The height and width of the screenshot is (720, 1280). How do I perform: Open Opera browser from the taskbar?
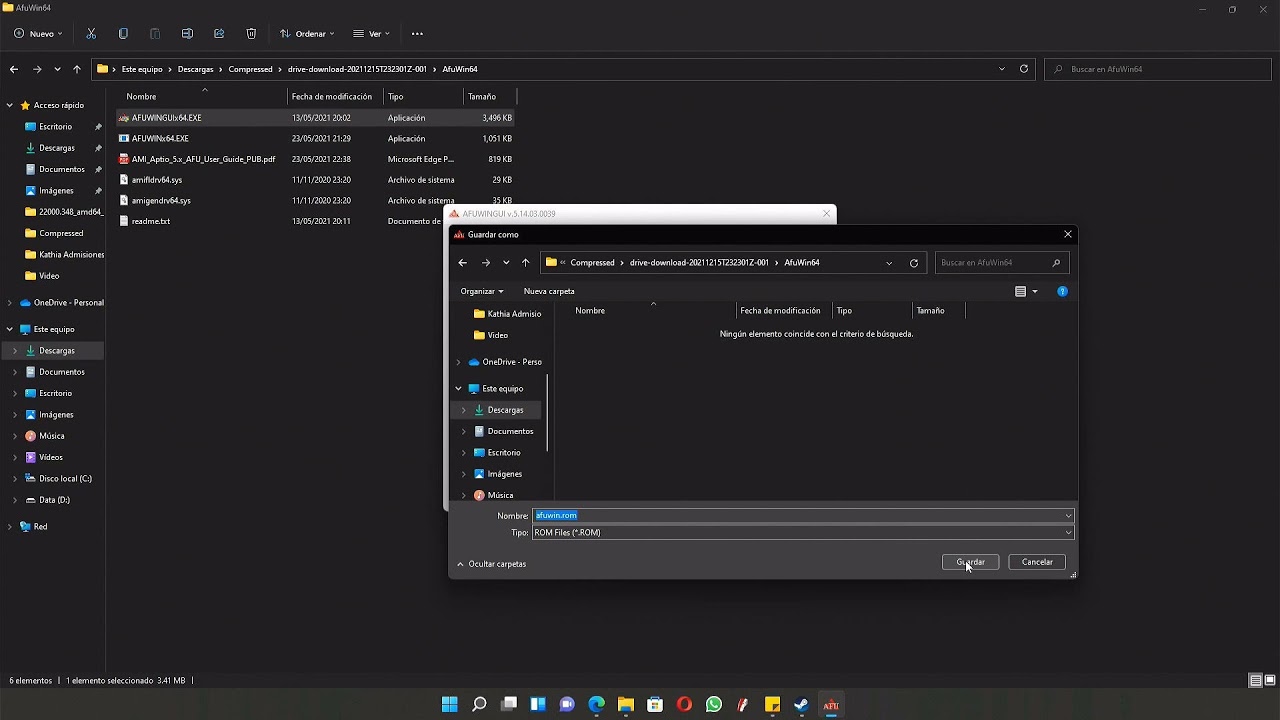(684, 705)
